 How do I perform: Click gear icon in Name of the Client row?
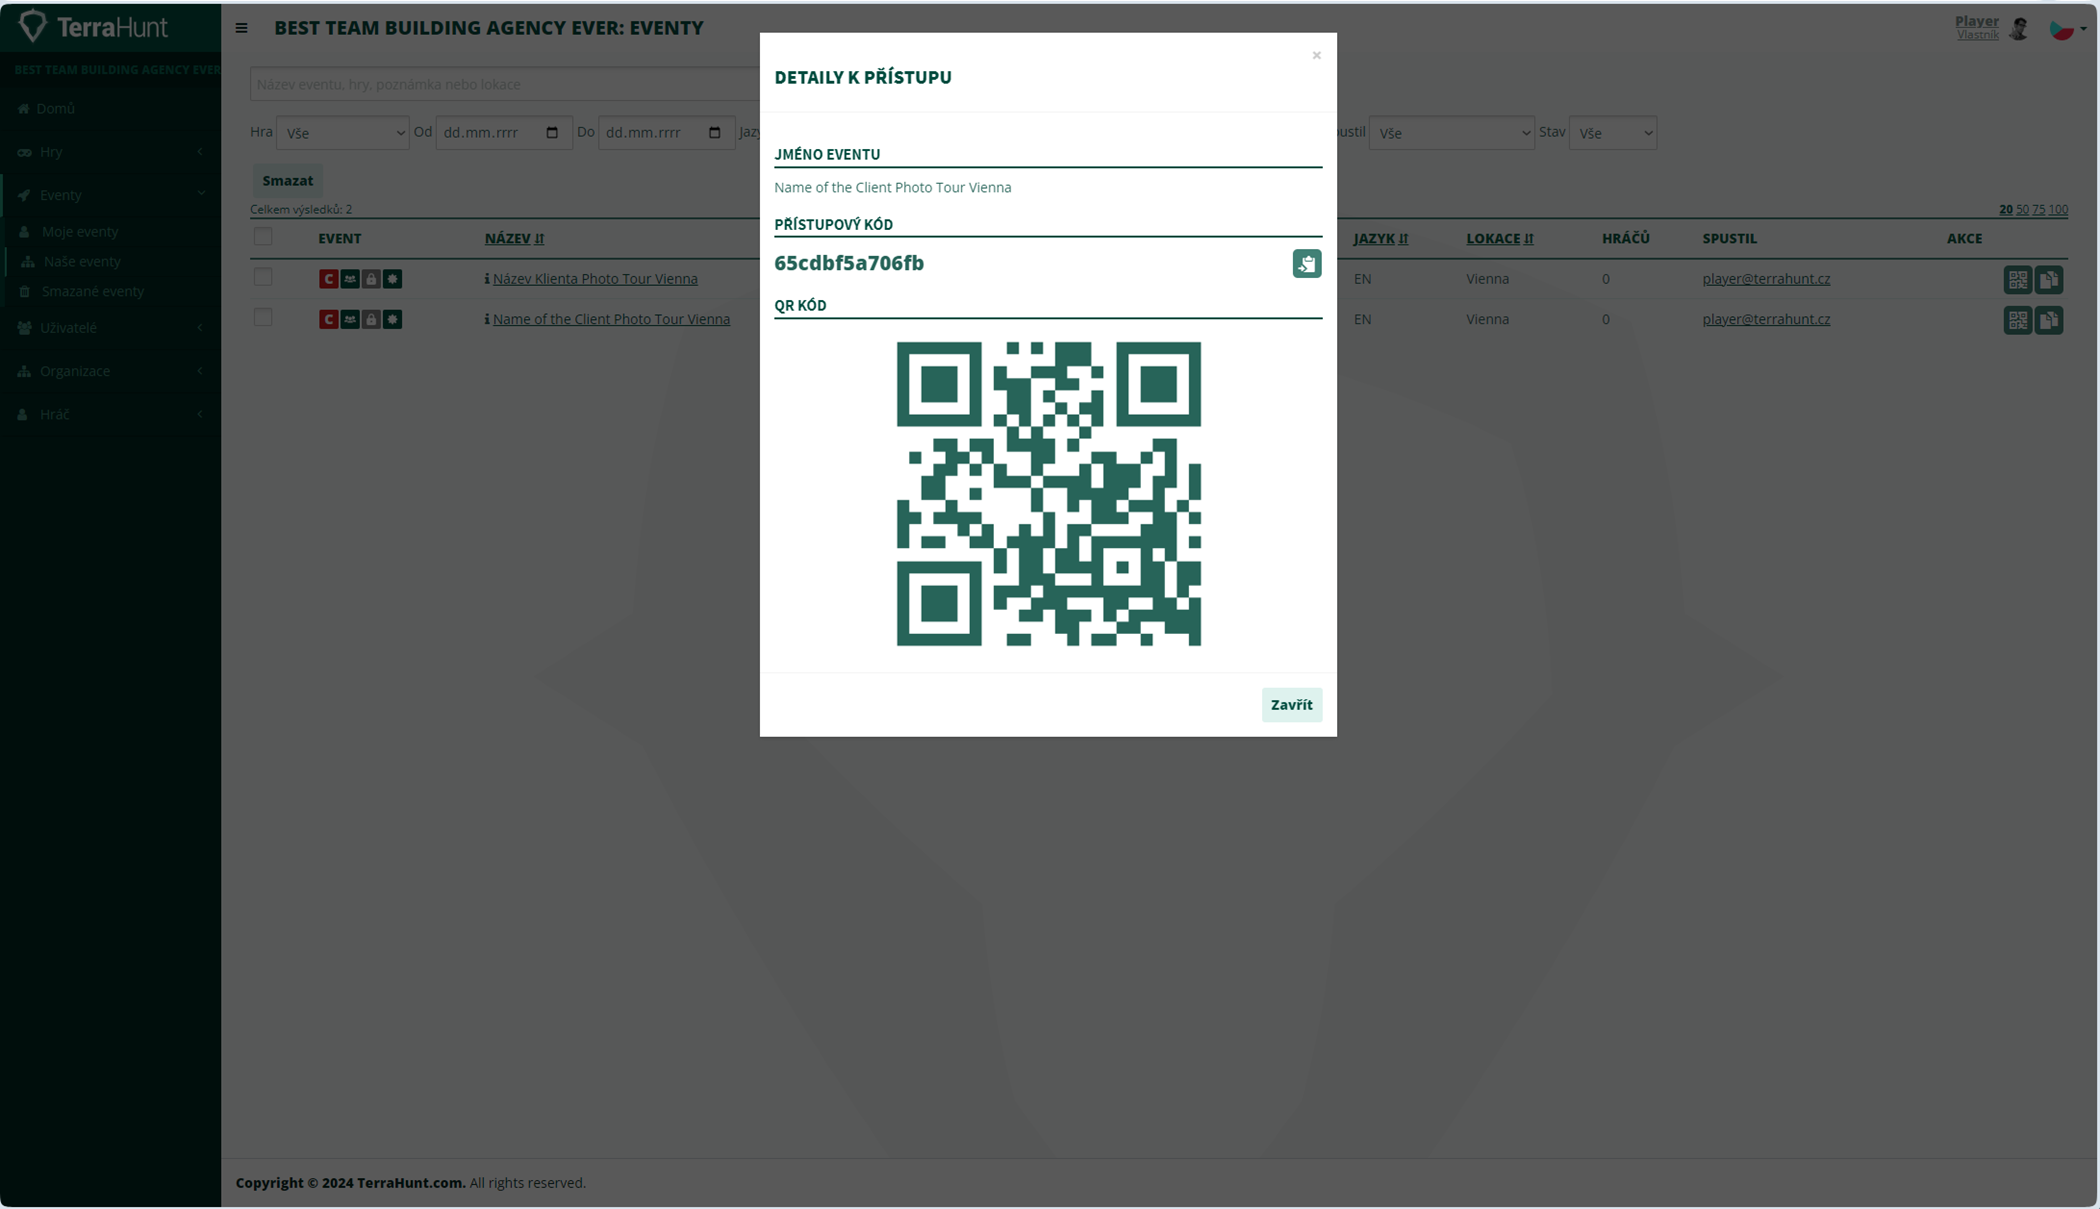(x=393, y=319)
